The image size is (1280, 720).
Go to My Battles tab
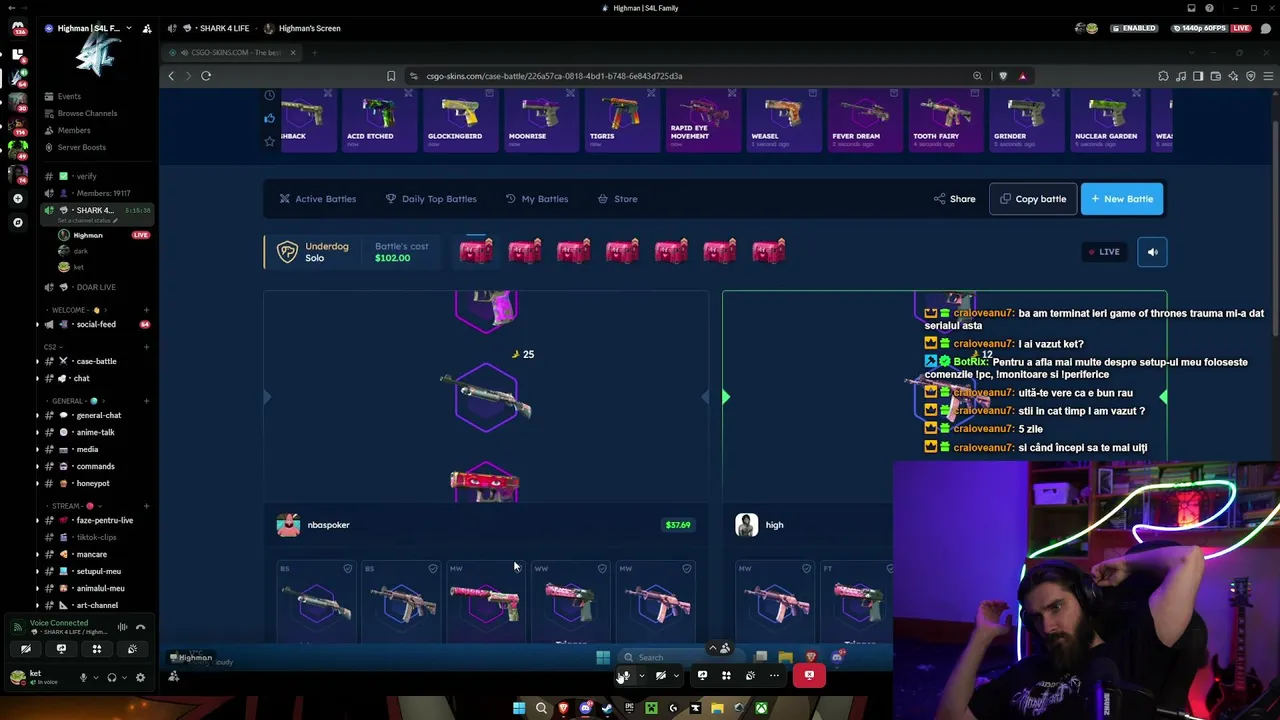pyautogui.click(x=537, y=199)
